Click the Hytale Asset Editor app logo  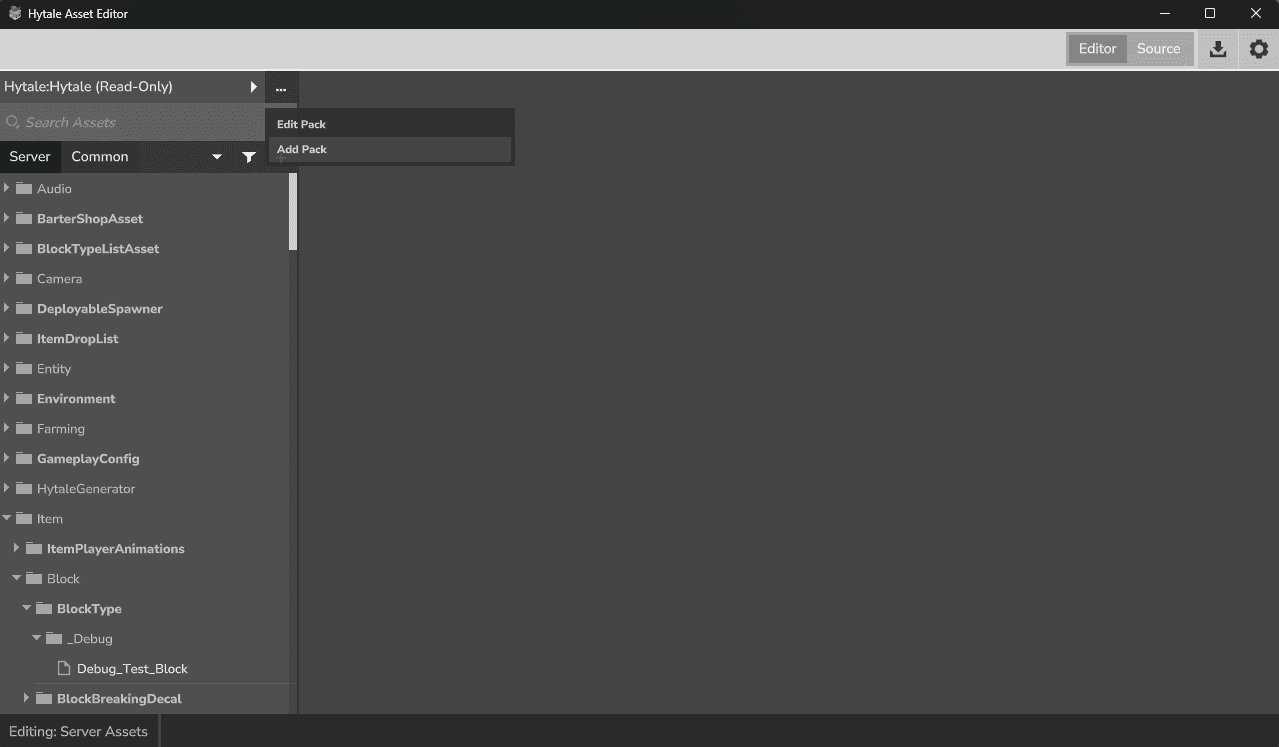pos(14,14)
